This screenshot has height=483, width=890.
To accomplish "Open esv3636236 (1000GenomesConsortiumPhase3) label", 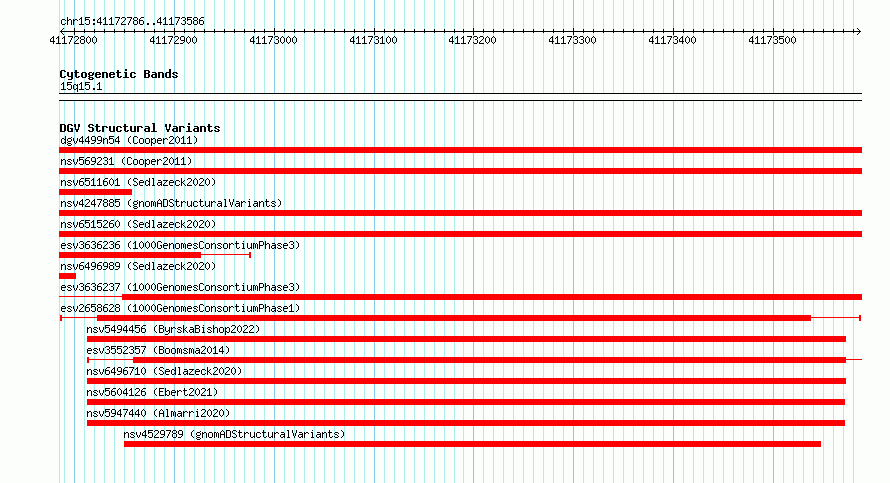I will click(180, 245).
